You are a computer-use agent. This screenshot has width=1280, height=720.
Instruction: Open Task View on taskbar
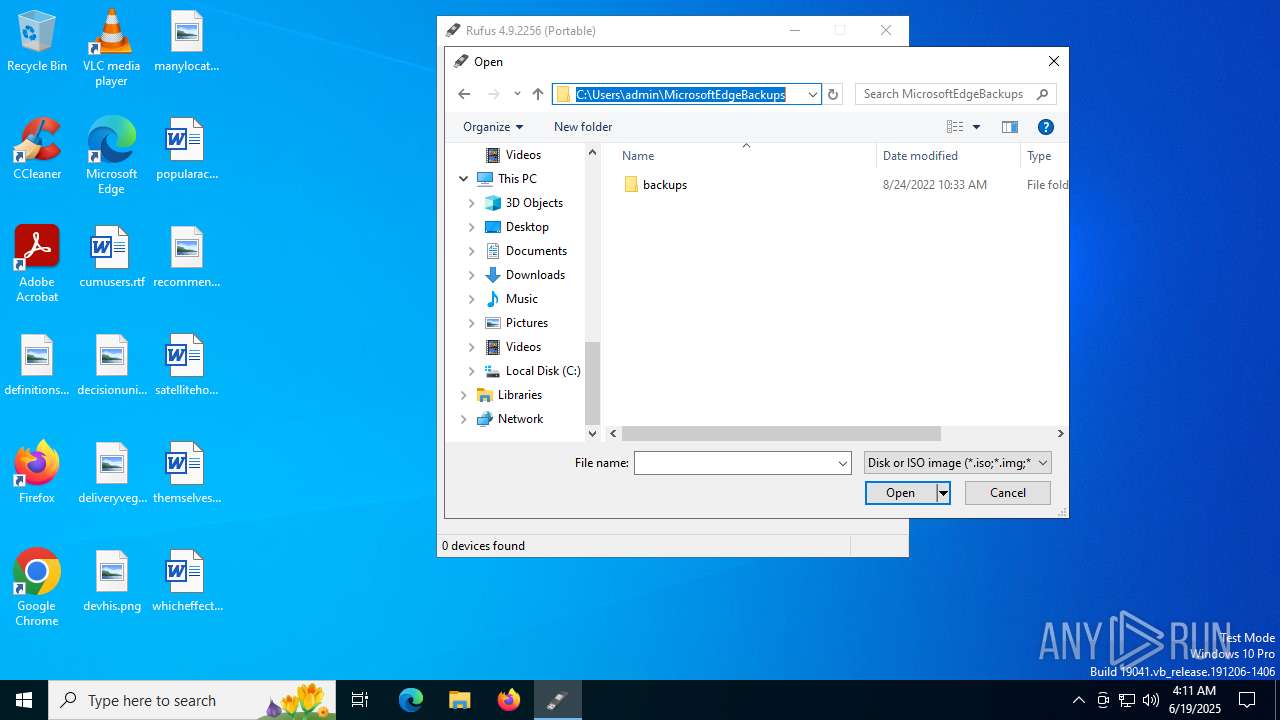pyautogui.click(x=360, y=700)
